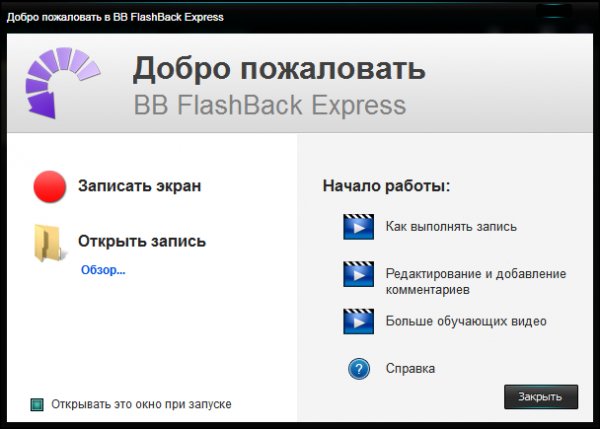Viewport: 600px width, 429px height.
Task: Play the 'Больше обучающих видео' video icon
Action: point(358,321)
